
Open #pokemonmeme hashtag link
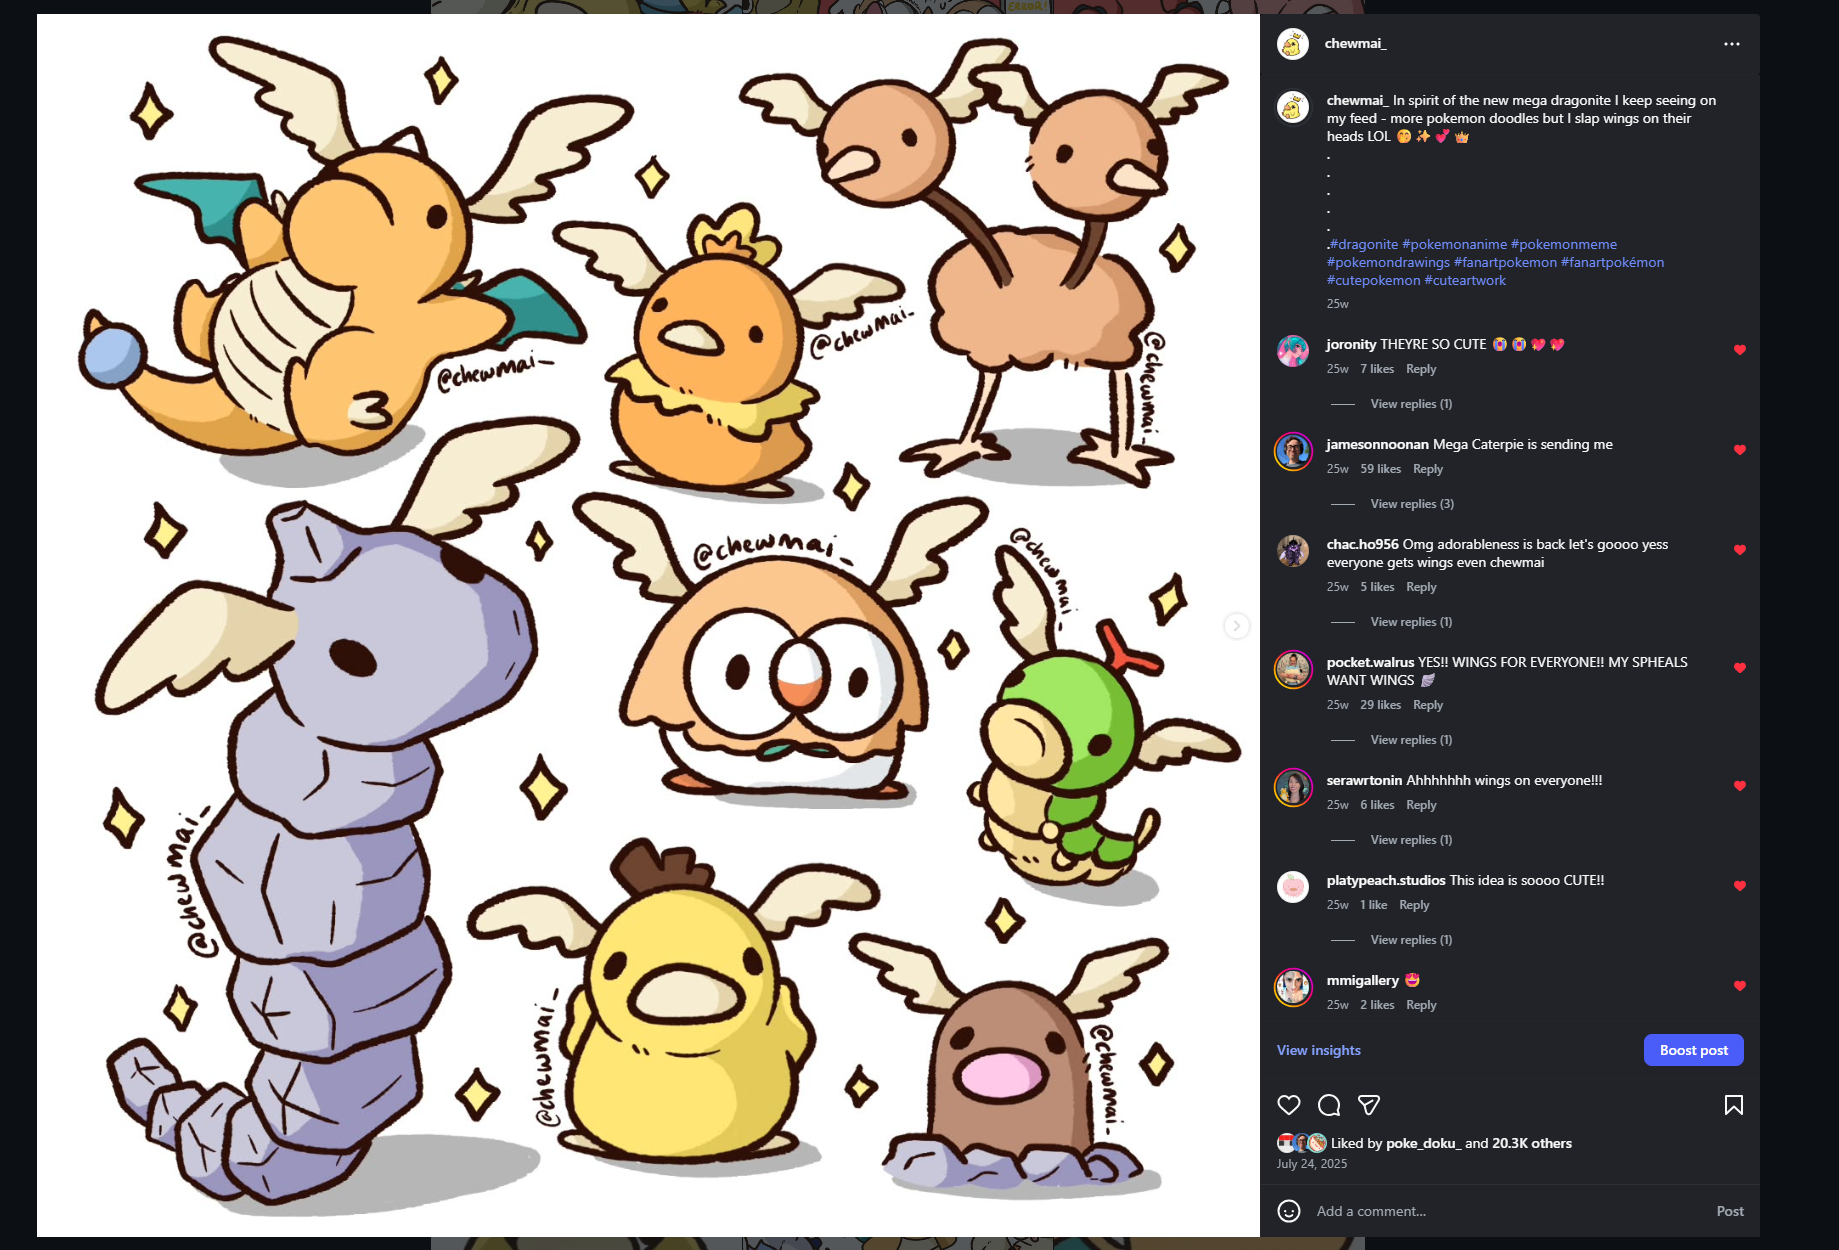tap(1564, 244)
